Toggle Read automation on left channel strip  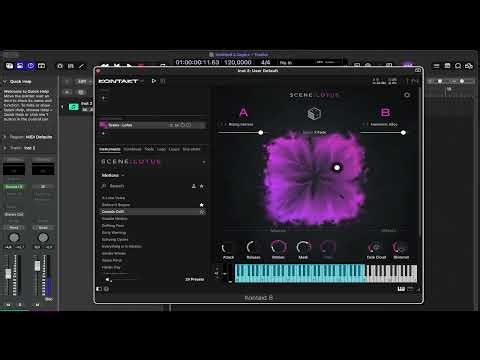tap(14, 228)
